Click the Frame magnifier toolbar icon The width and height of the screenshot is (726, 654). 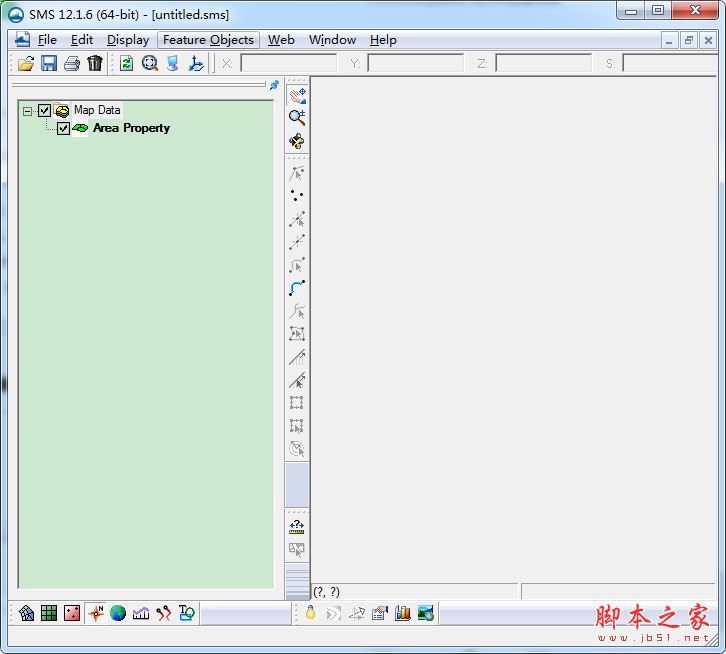point(150,63)
